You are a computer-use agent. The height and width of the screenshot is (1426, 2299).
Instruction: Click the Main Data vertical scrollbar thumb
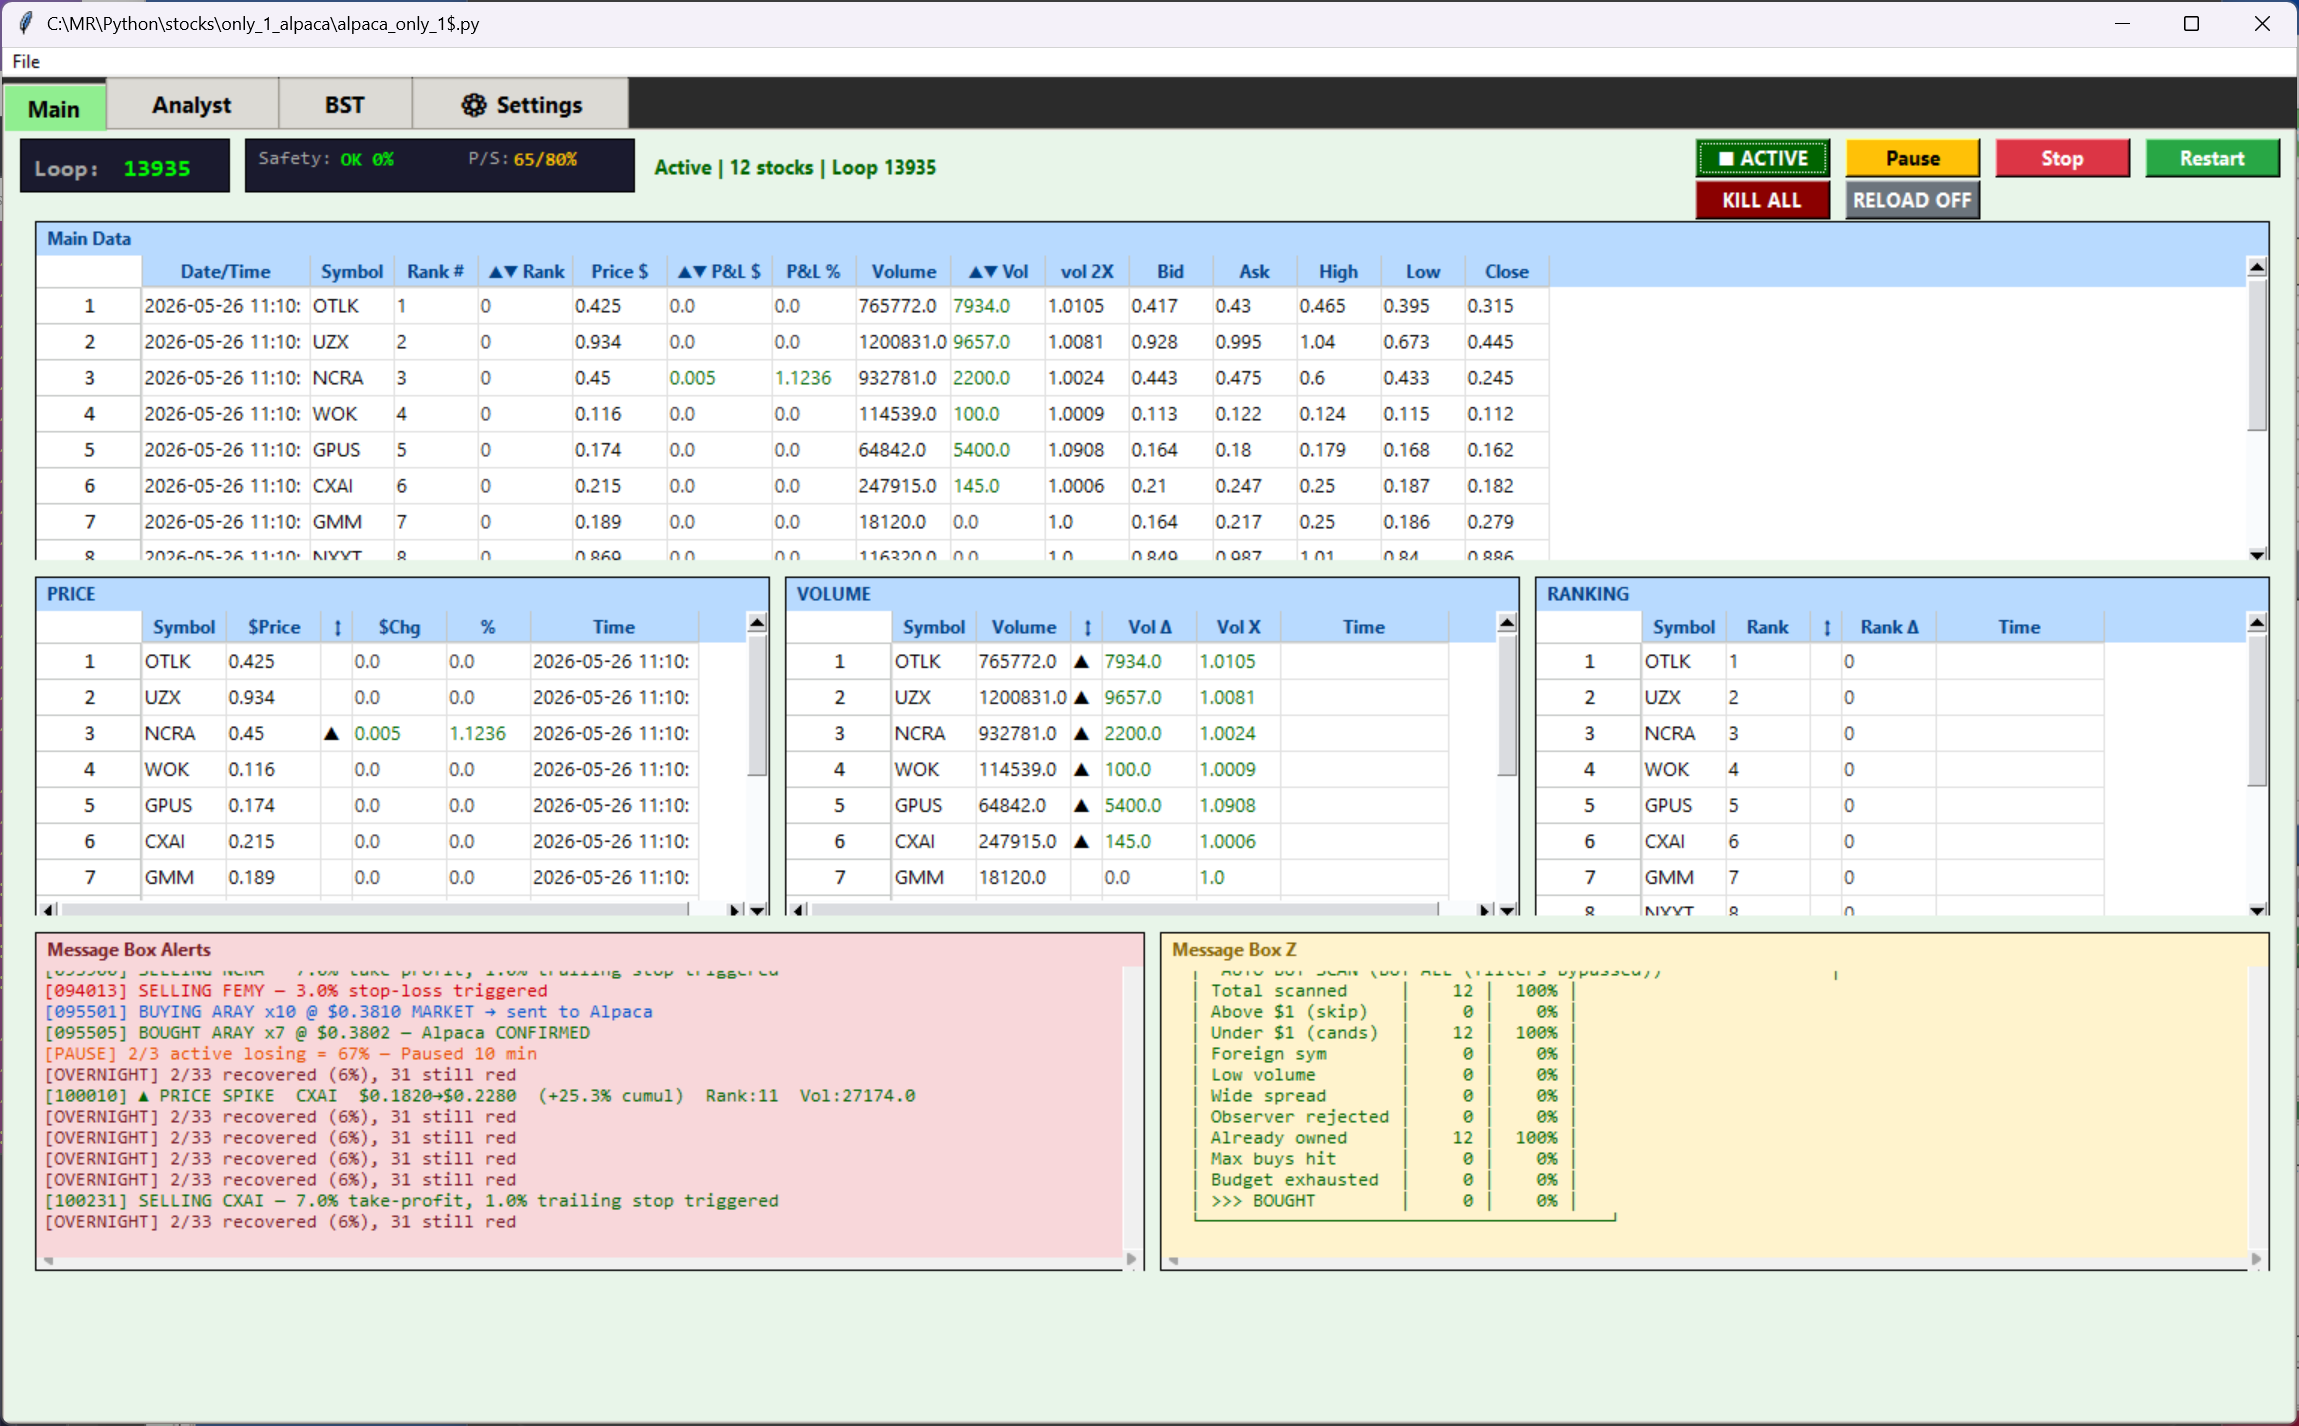[2257, 354]
